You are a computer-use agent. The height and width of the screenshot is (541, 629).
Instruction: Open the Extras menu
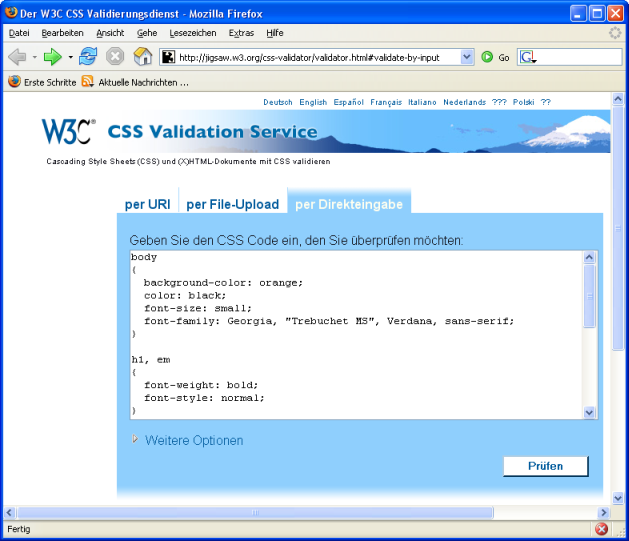coord(241,33)
